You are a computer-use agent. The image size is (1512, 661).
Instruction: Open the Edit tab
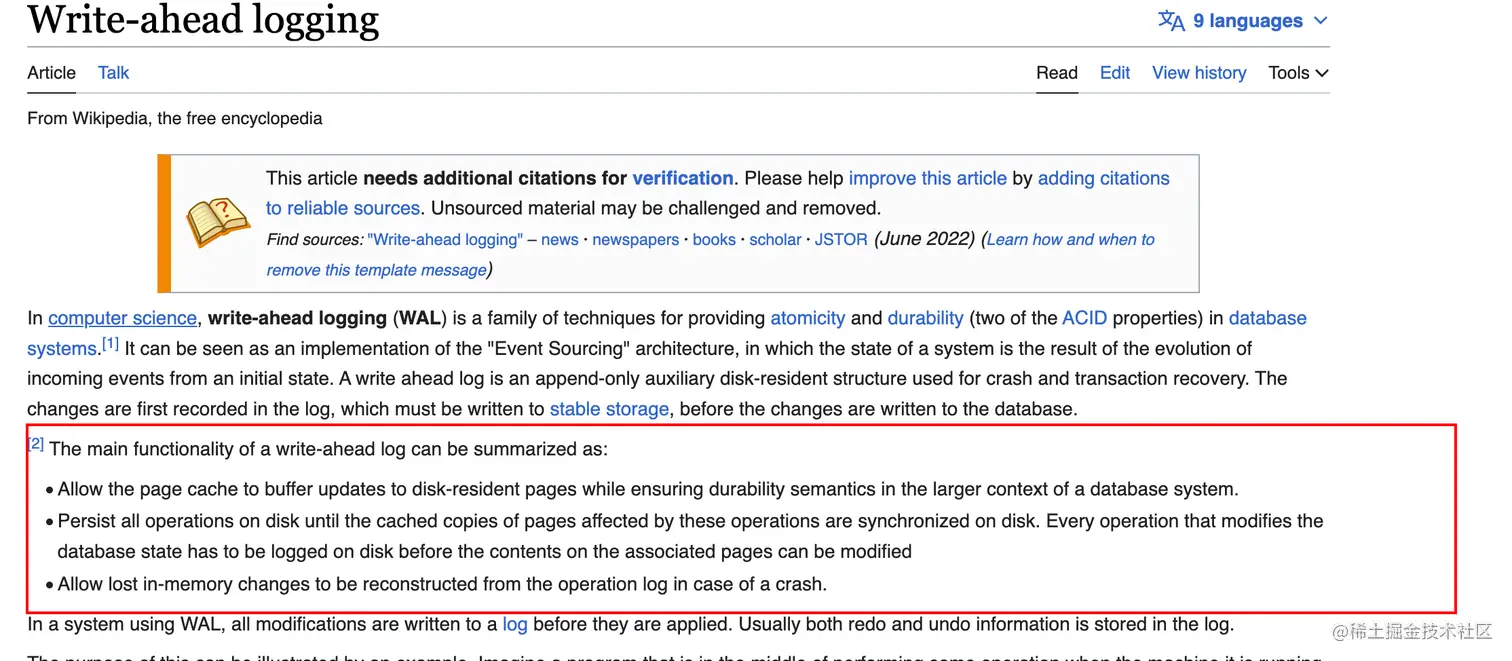(x=1115, y=73)
